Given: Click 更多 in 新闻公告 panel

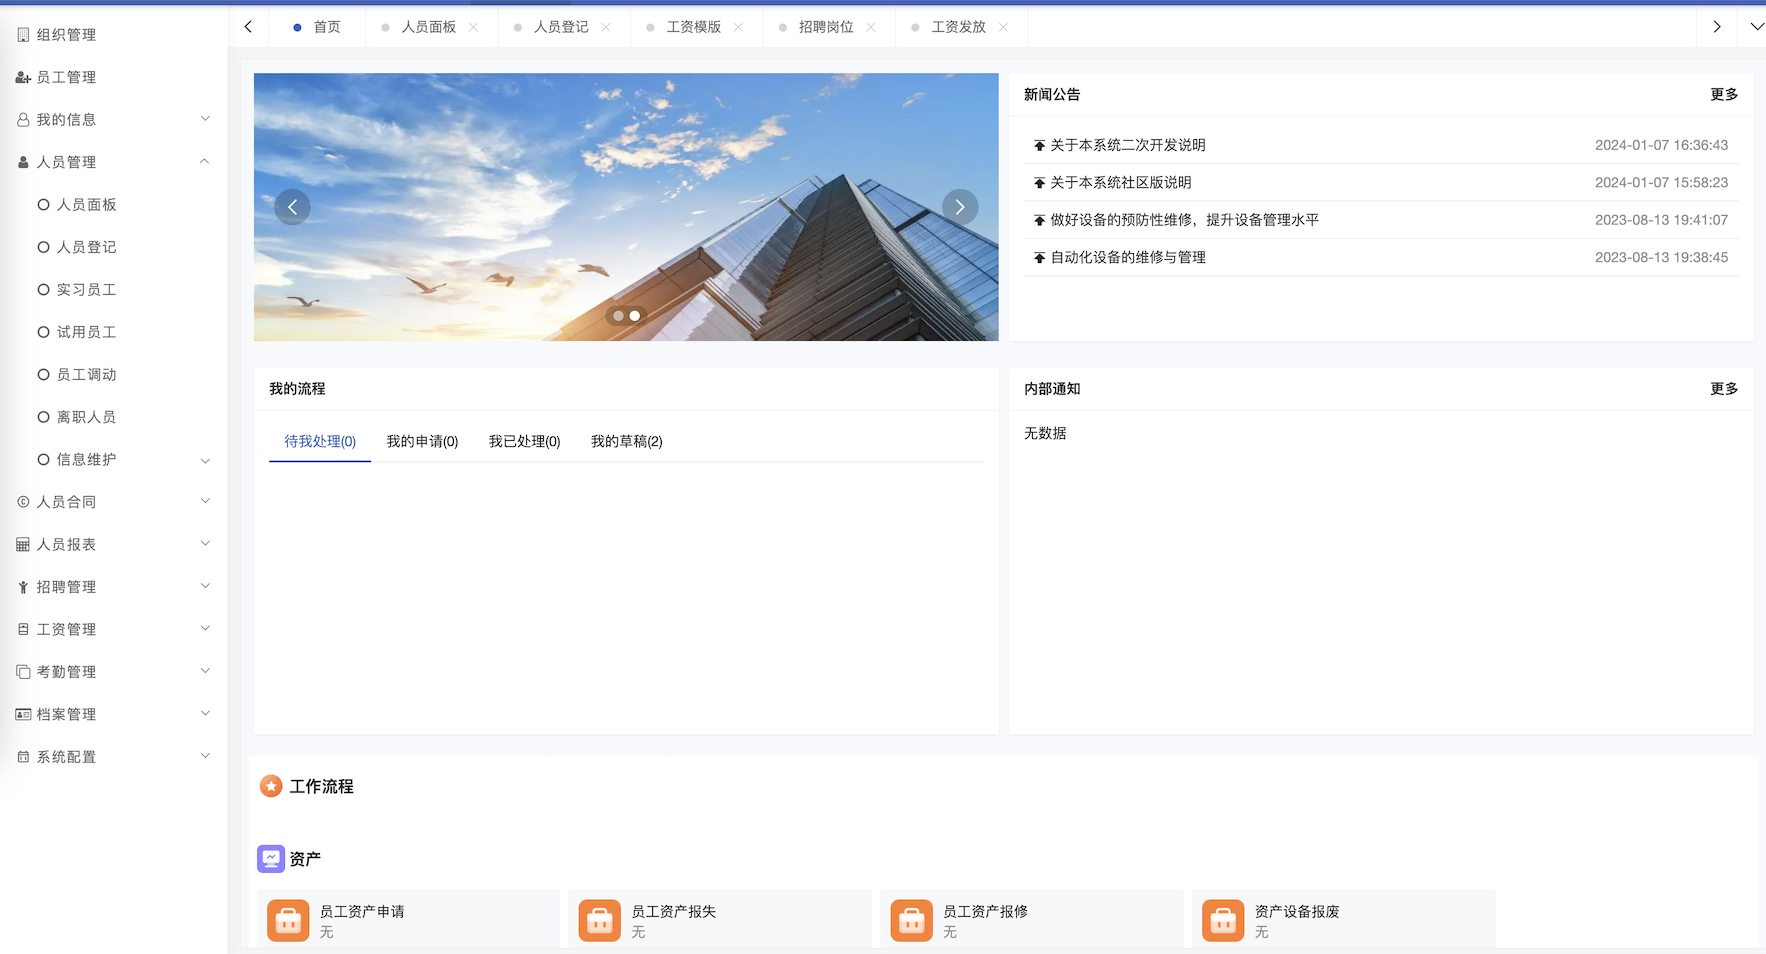Looking at the screenshot, I should (1724, 94).
